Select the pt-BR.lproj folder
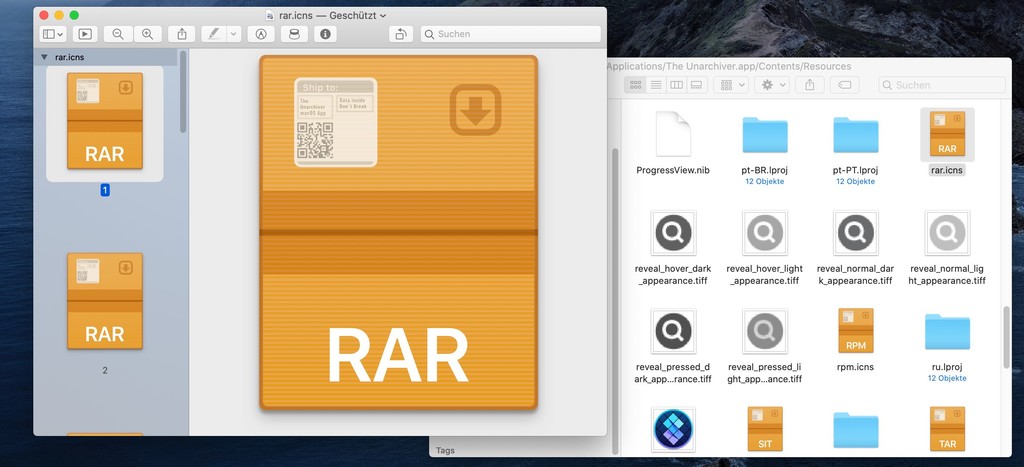 [765, 135]
